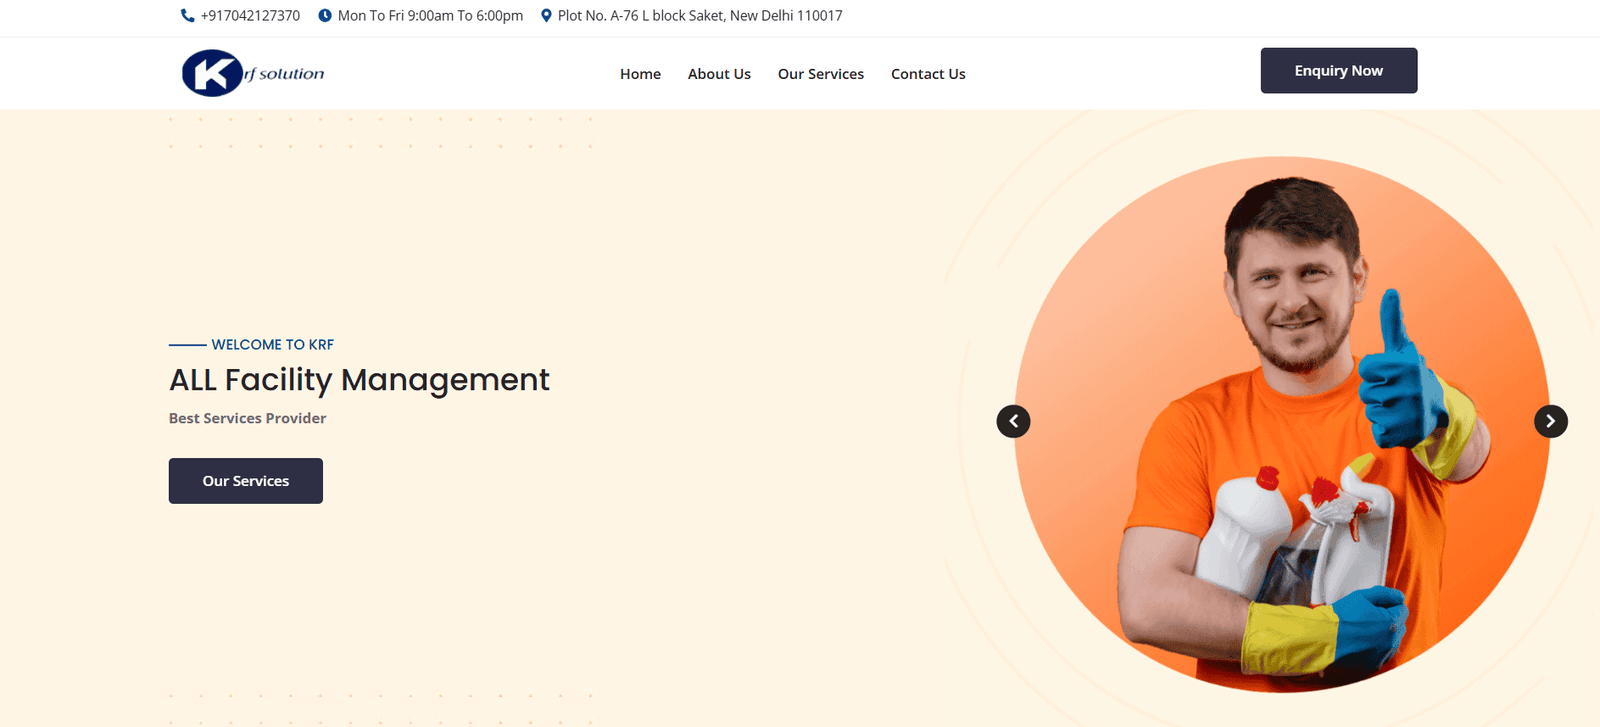Click the location pin icon before address
The image size is (1600, 727).
546,16
